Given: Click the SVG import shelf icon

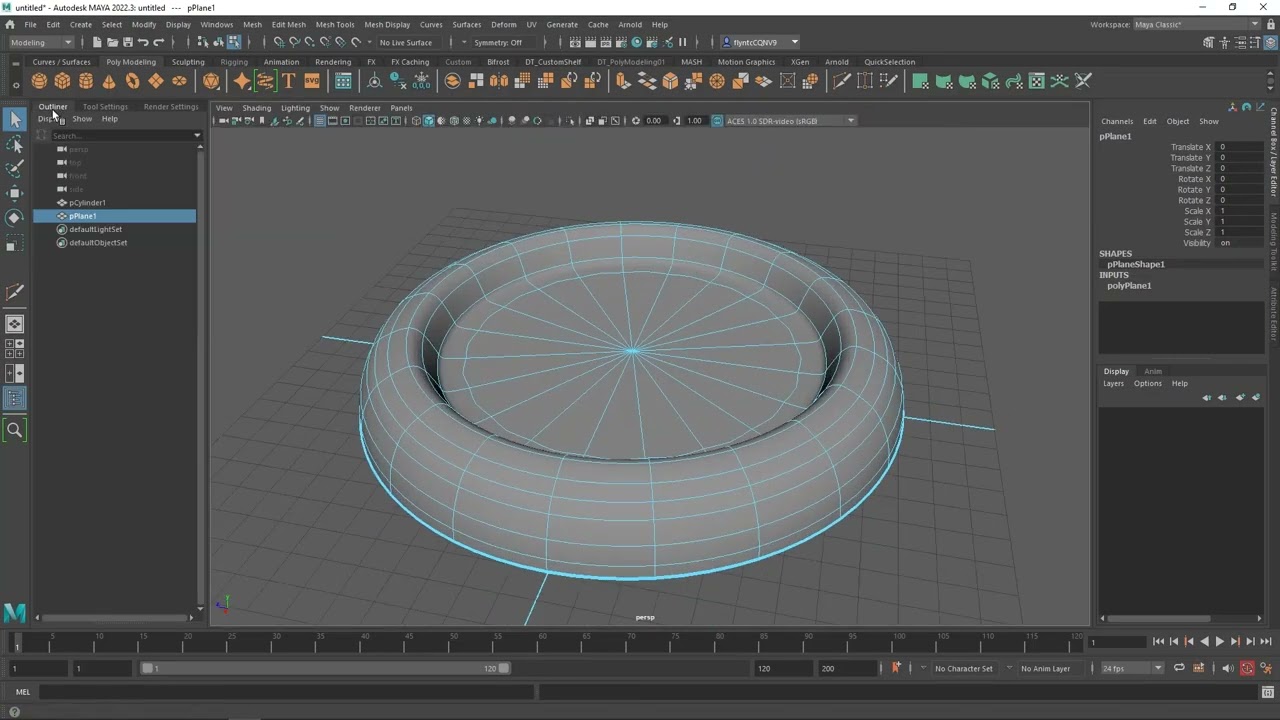Looking at the screenshot, I should coord(312,81).
